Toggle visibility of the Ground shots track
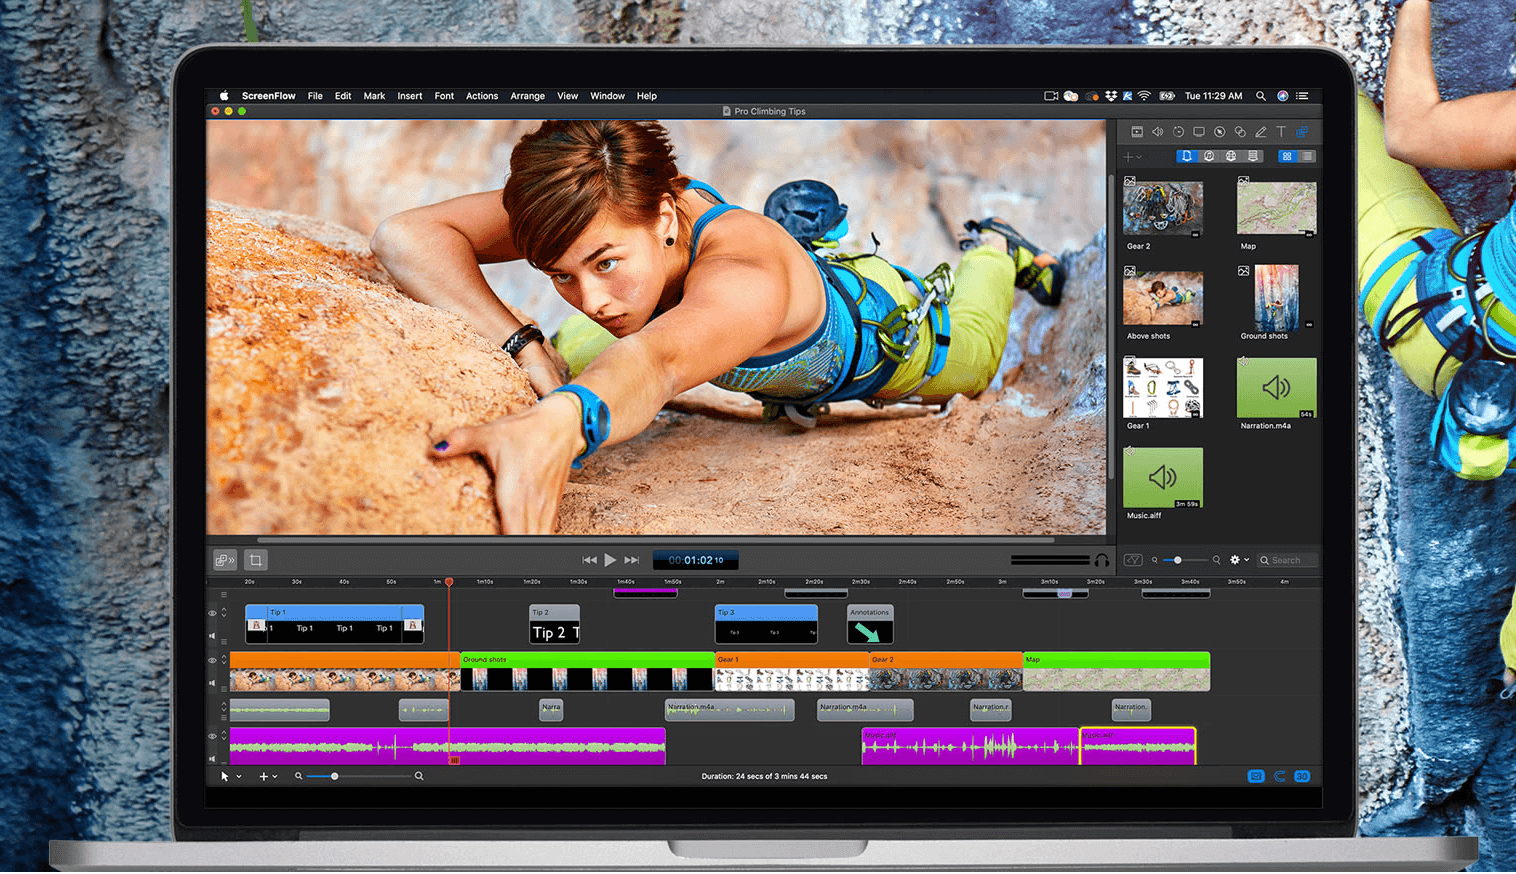This screenshot has width=1516, height=874. 212,661
